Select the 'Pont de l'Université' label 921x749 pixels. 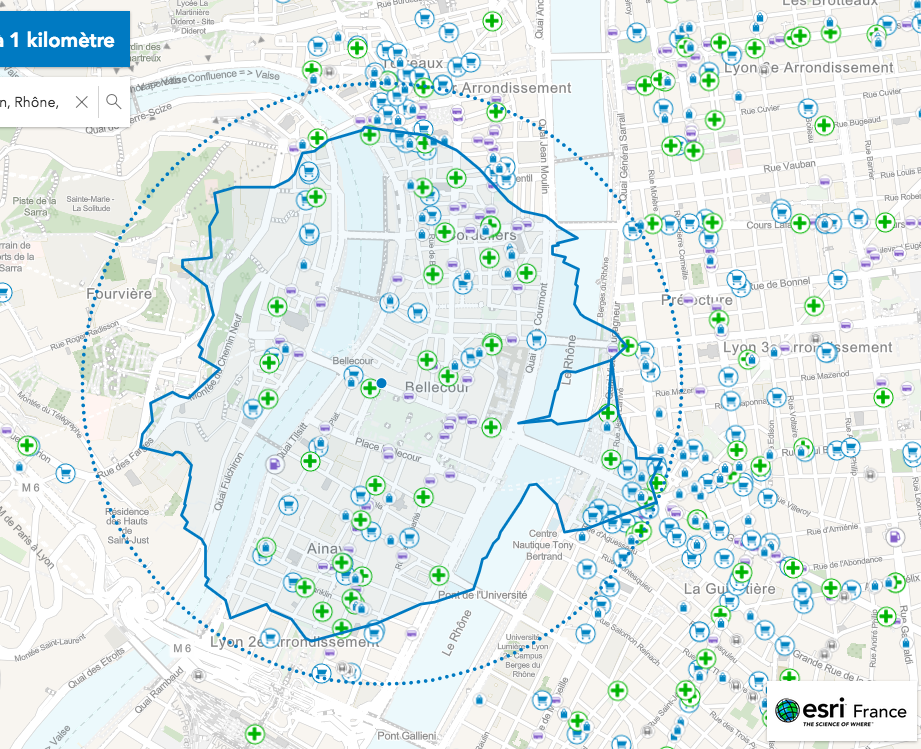(x=482, y=595)
